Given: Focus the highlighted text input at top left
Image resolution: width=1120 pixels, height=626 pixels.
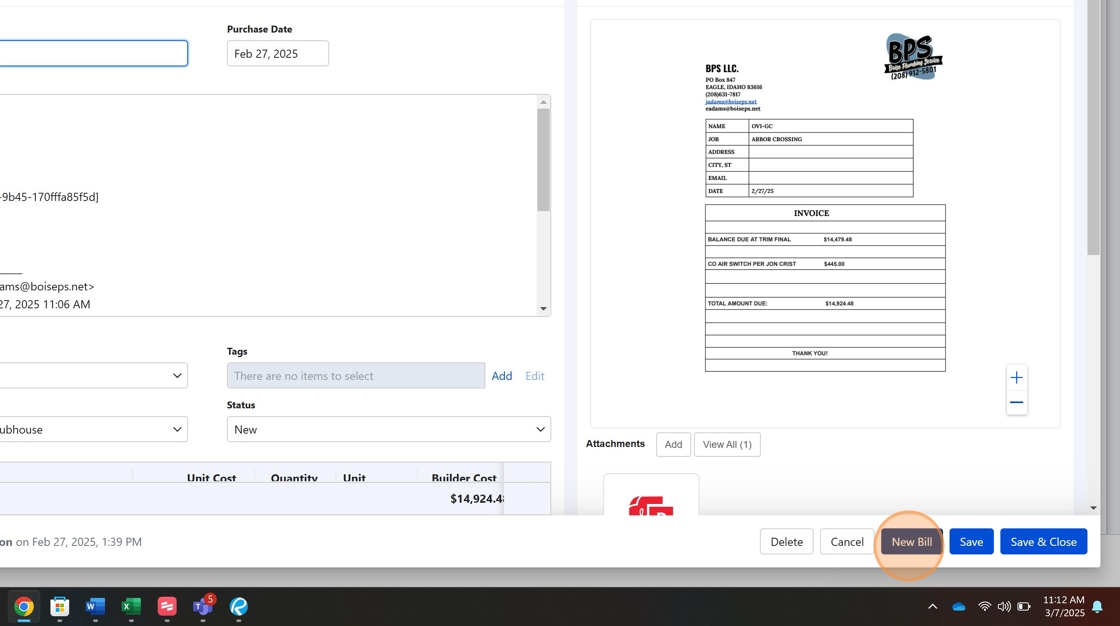Looking at the screenshot, I should pyautogui.click(x=94, y=54).
